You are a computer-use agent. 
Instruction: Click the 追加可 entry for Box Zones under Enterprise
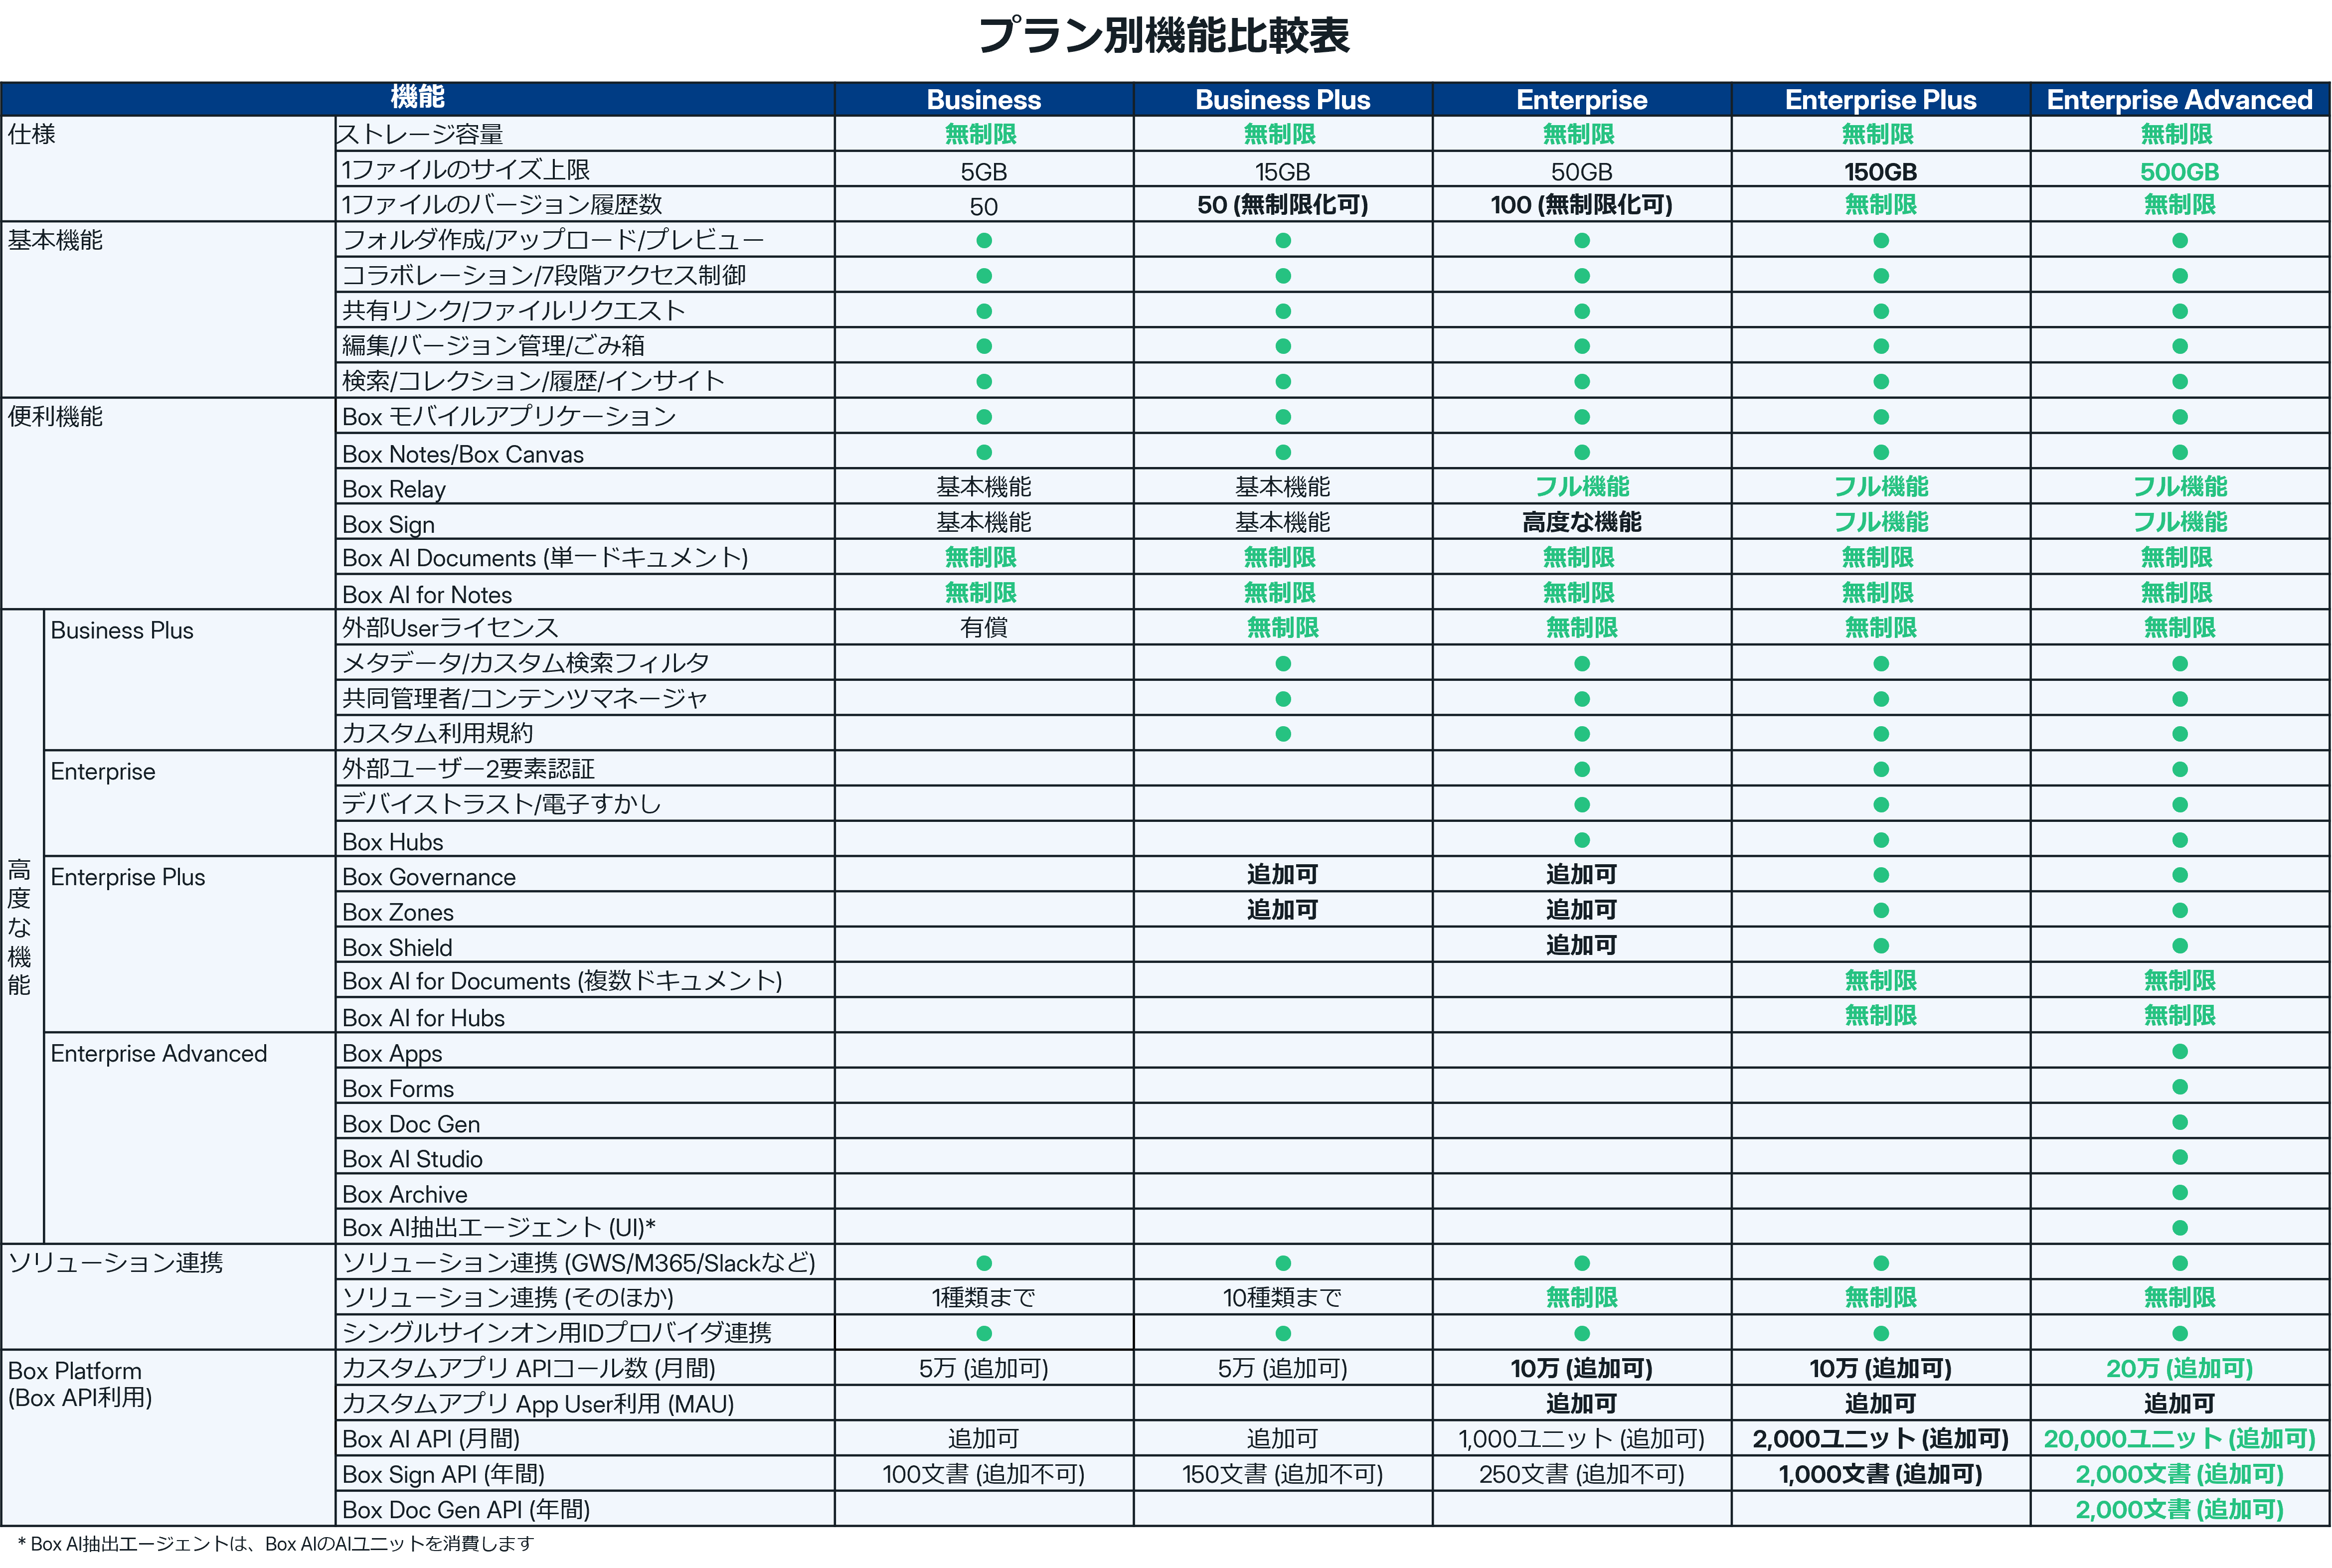tap(1581, 909)
